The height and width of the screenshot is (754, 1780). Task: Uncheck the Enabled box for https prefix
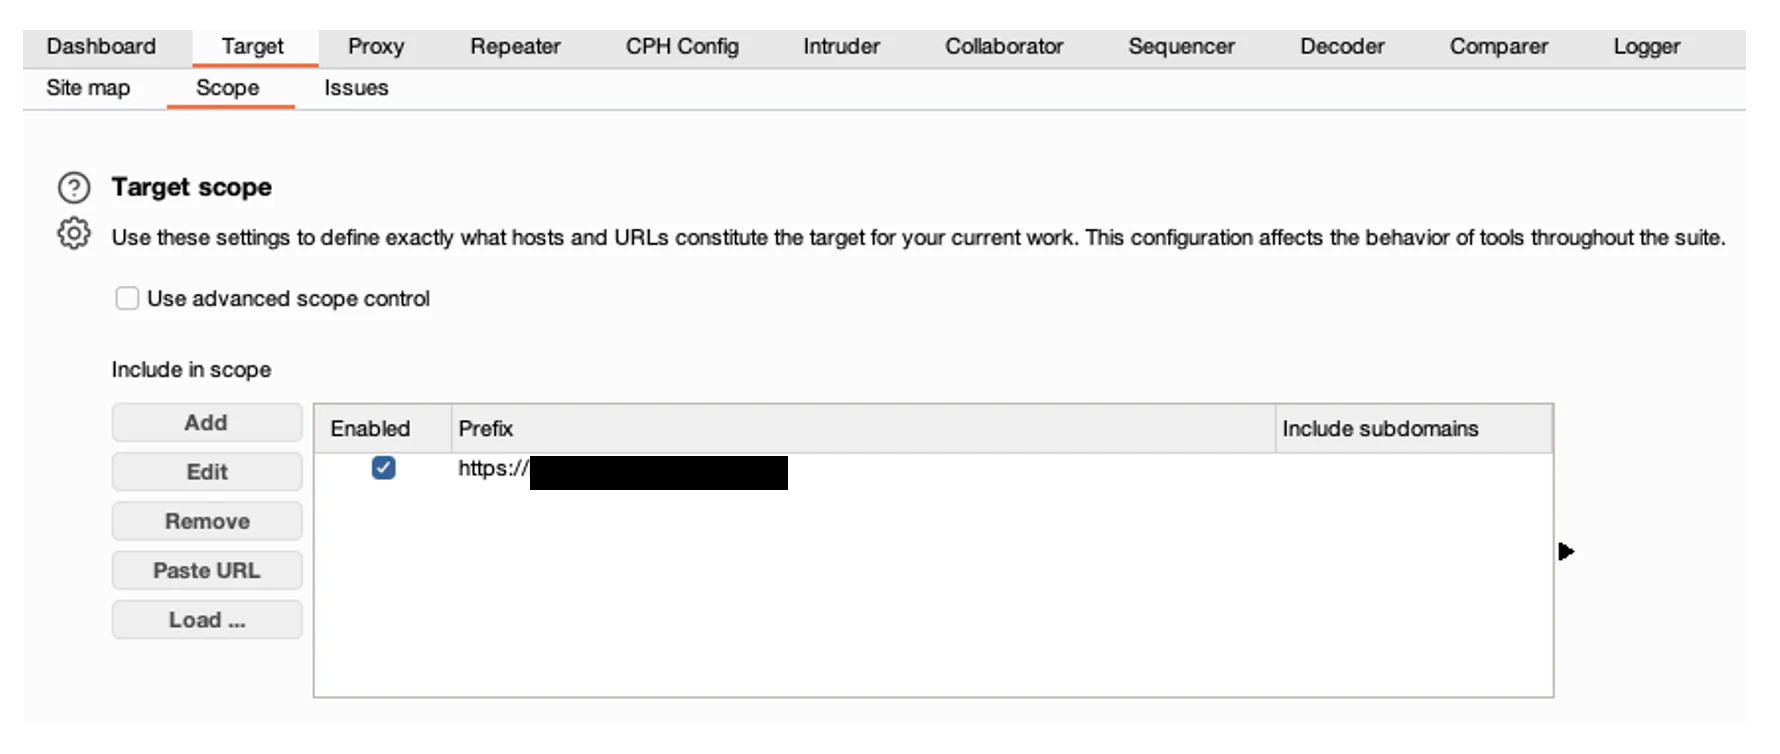coord(383,467)
